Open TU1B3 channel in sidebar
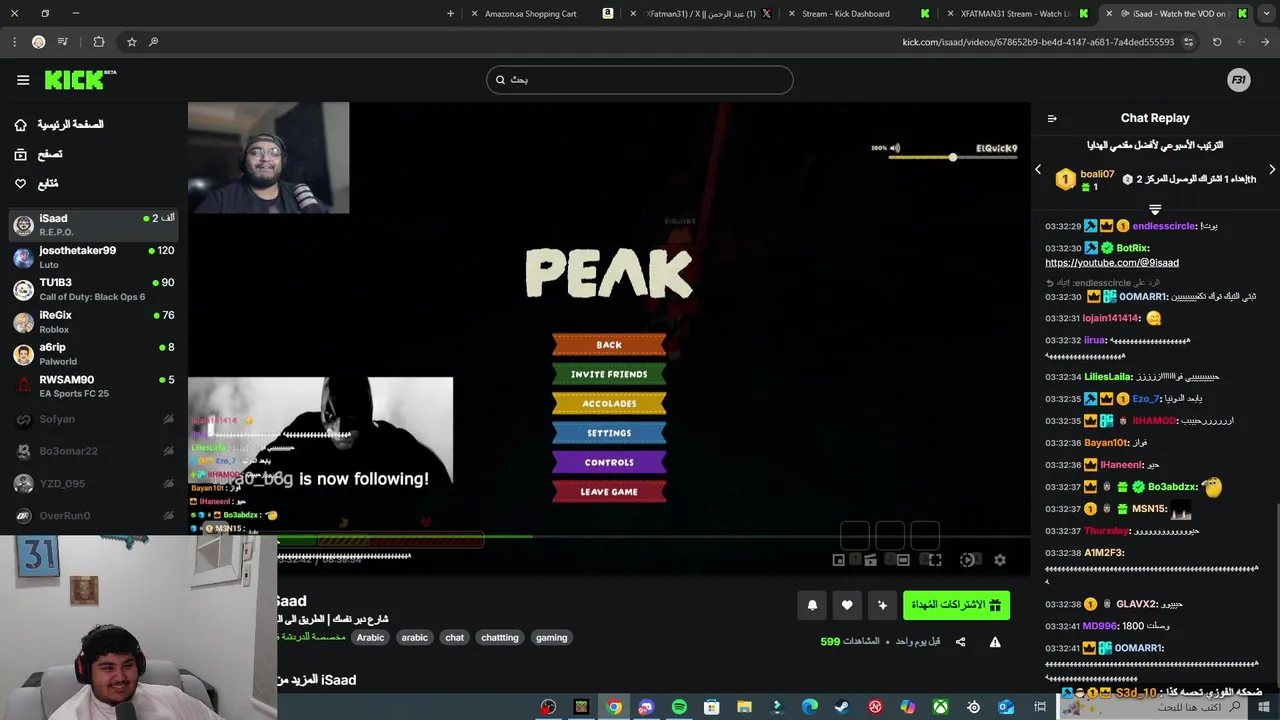Screen dimensions: 1280x720 pyautogui.click(x=94, y=289)
